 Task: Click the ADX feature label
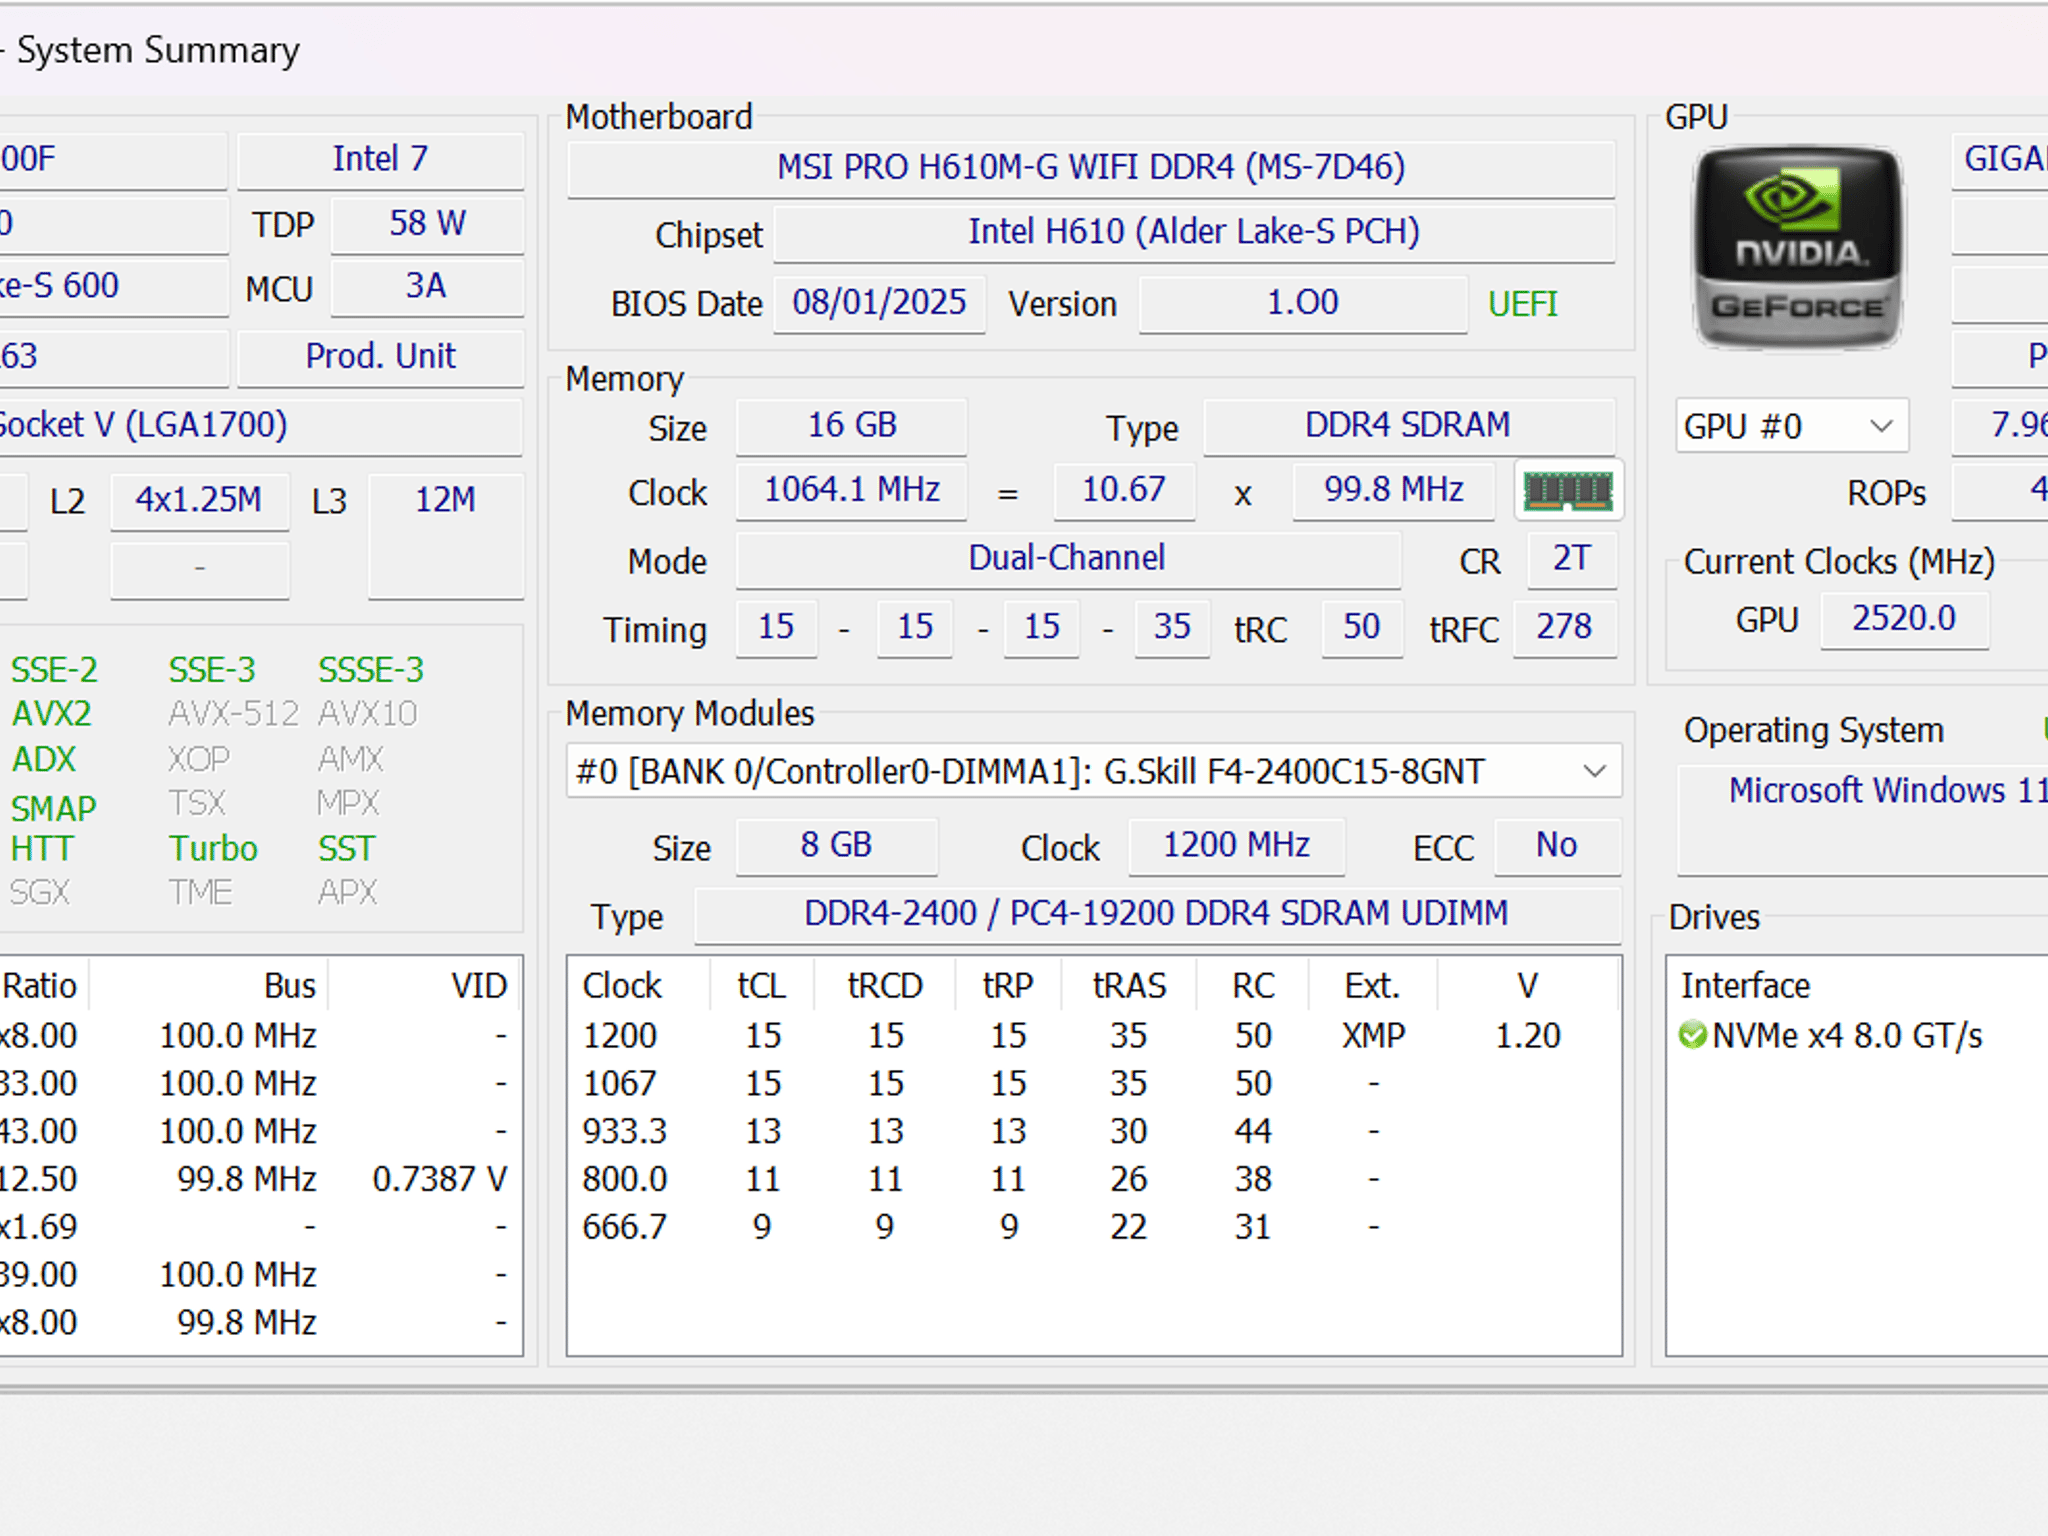pos(43,760)
